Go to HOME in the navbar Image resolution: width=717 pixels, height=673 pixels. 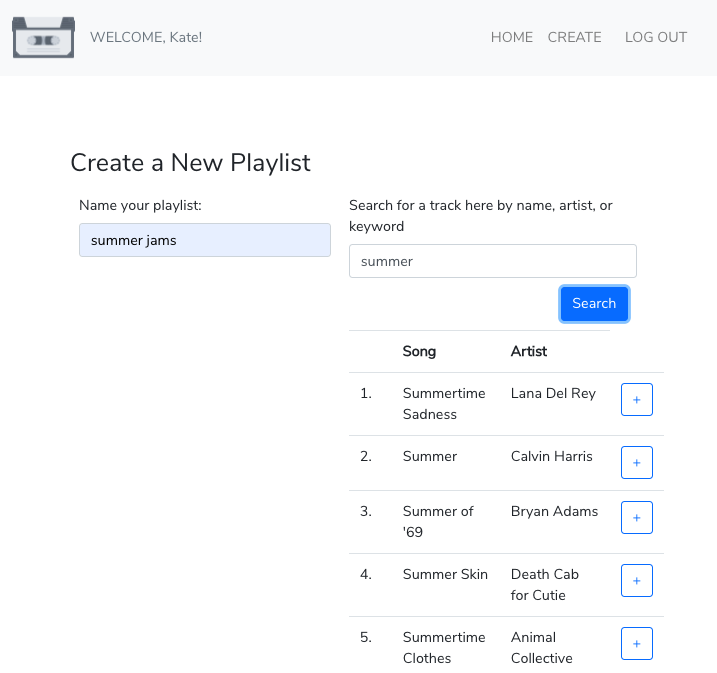[x=512, y=37]
